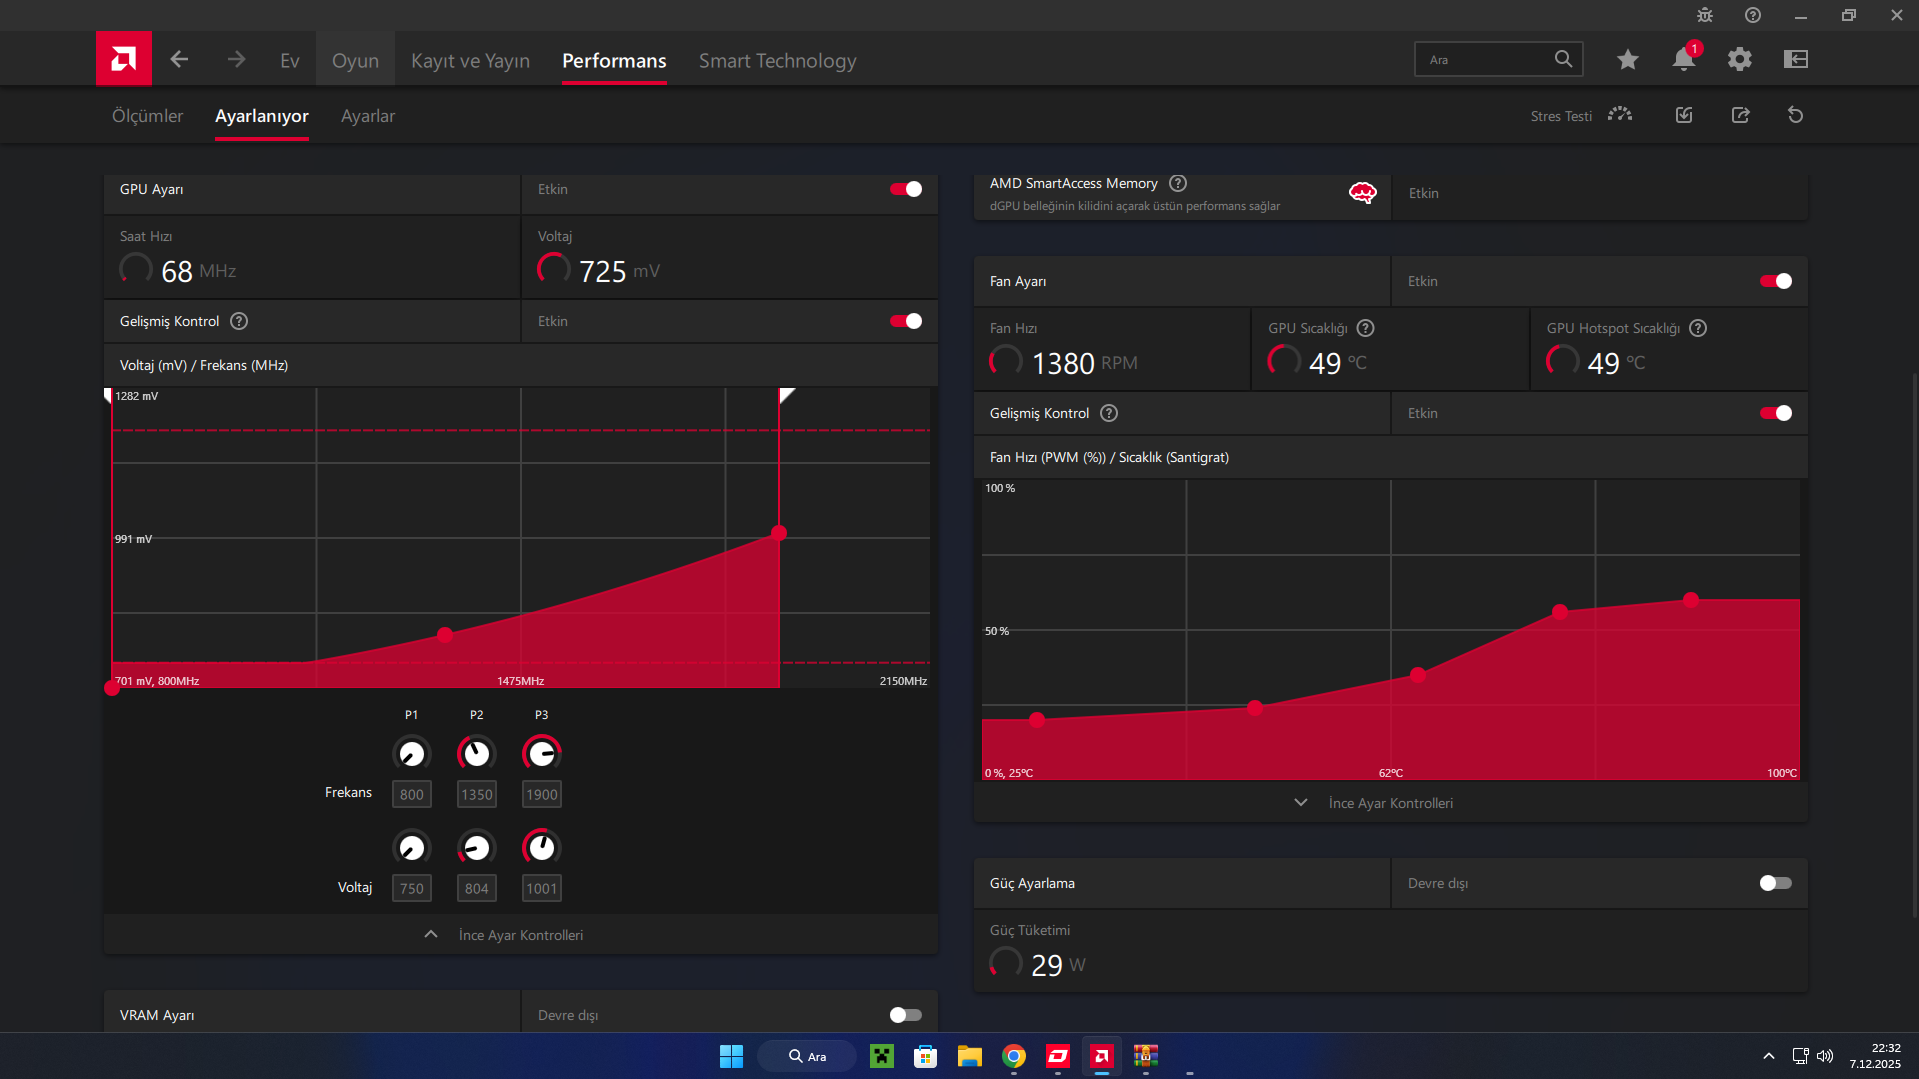Toggle the sidebar panel icon

coord(1796,59)
